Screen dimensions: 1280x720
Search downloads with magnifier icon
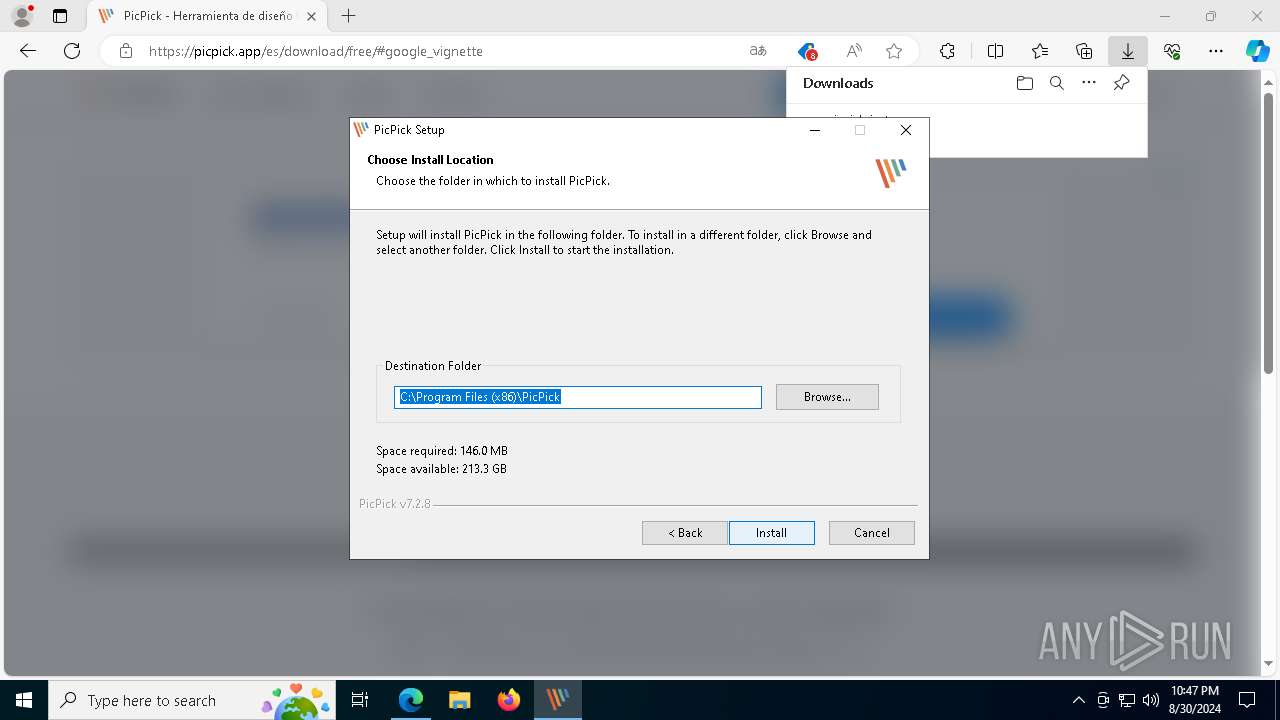click(x=1057, y=83)
